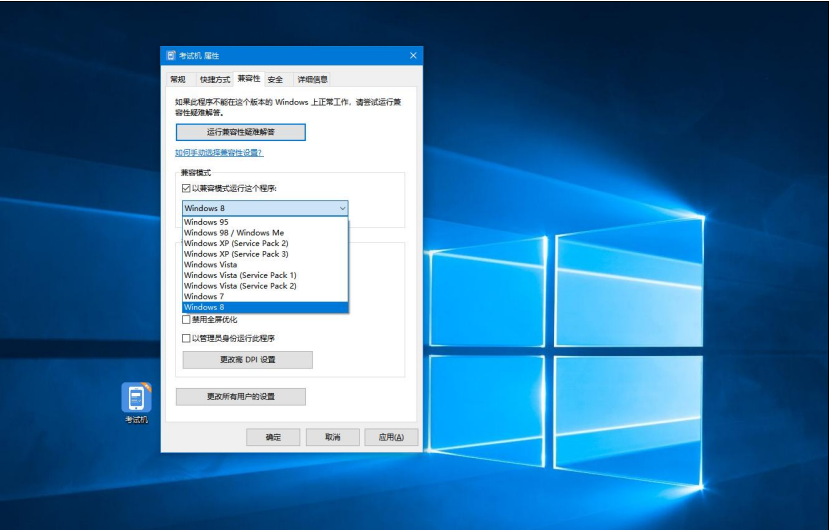Viewport: 829px width, 530px height.
Task: Click 更改所有用户的设置 button
Action: tap(241, 397)
